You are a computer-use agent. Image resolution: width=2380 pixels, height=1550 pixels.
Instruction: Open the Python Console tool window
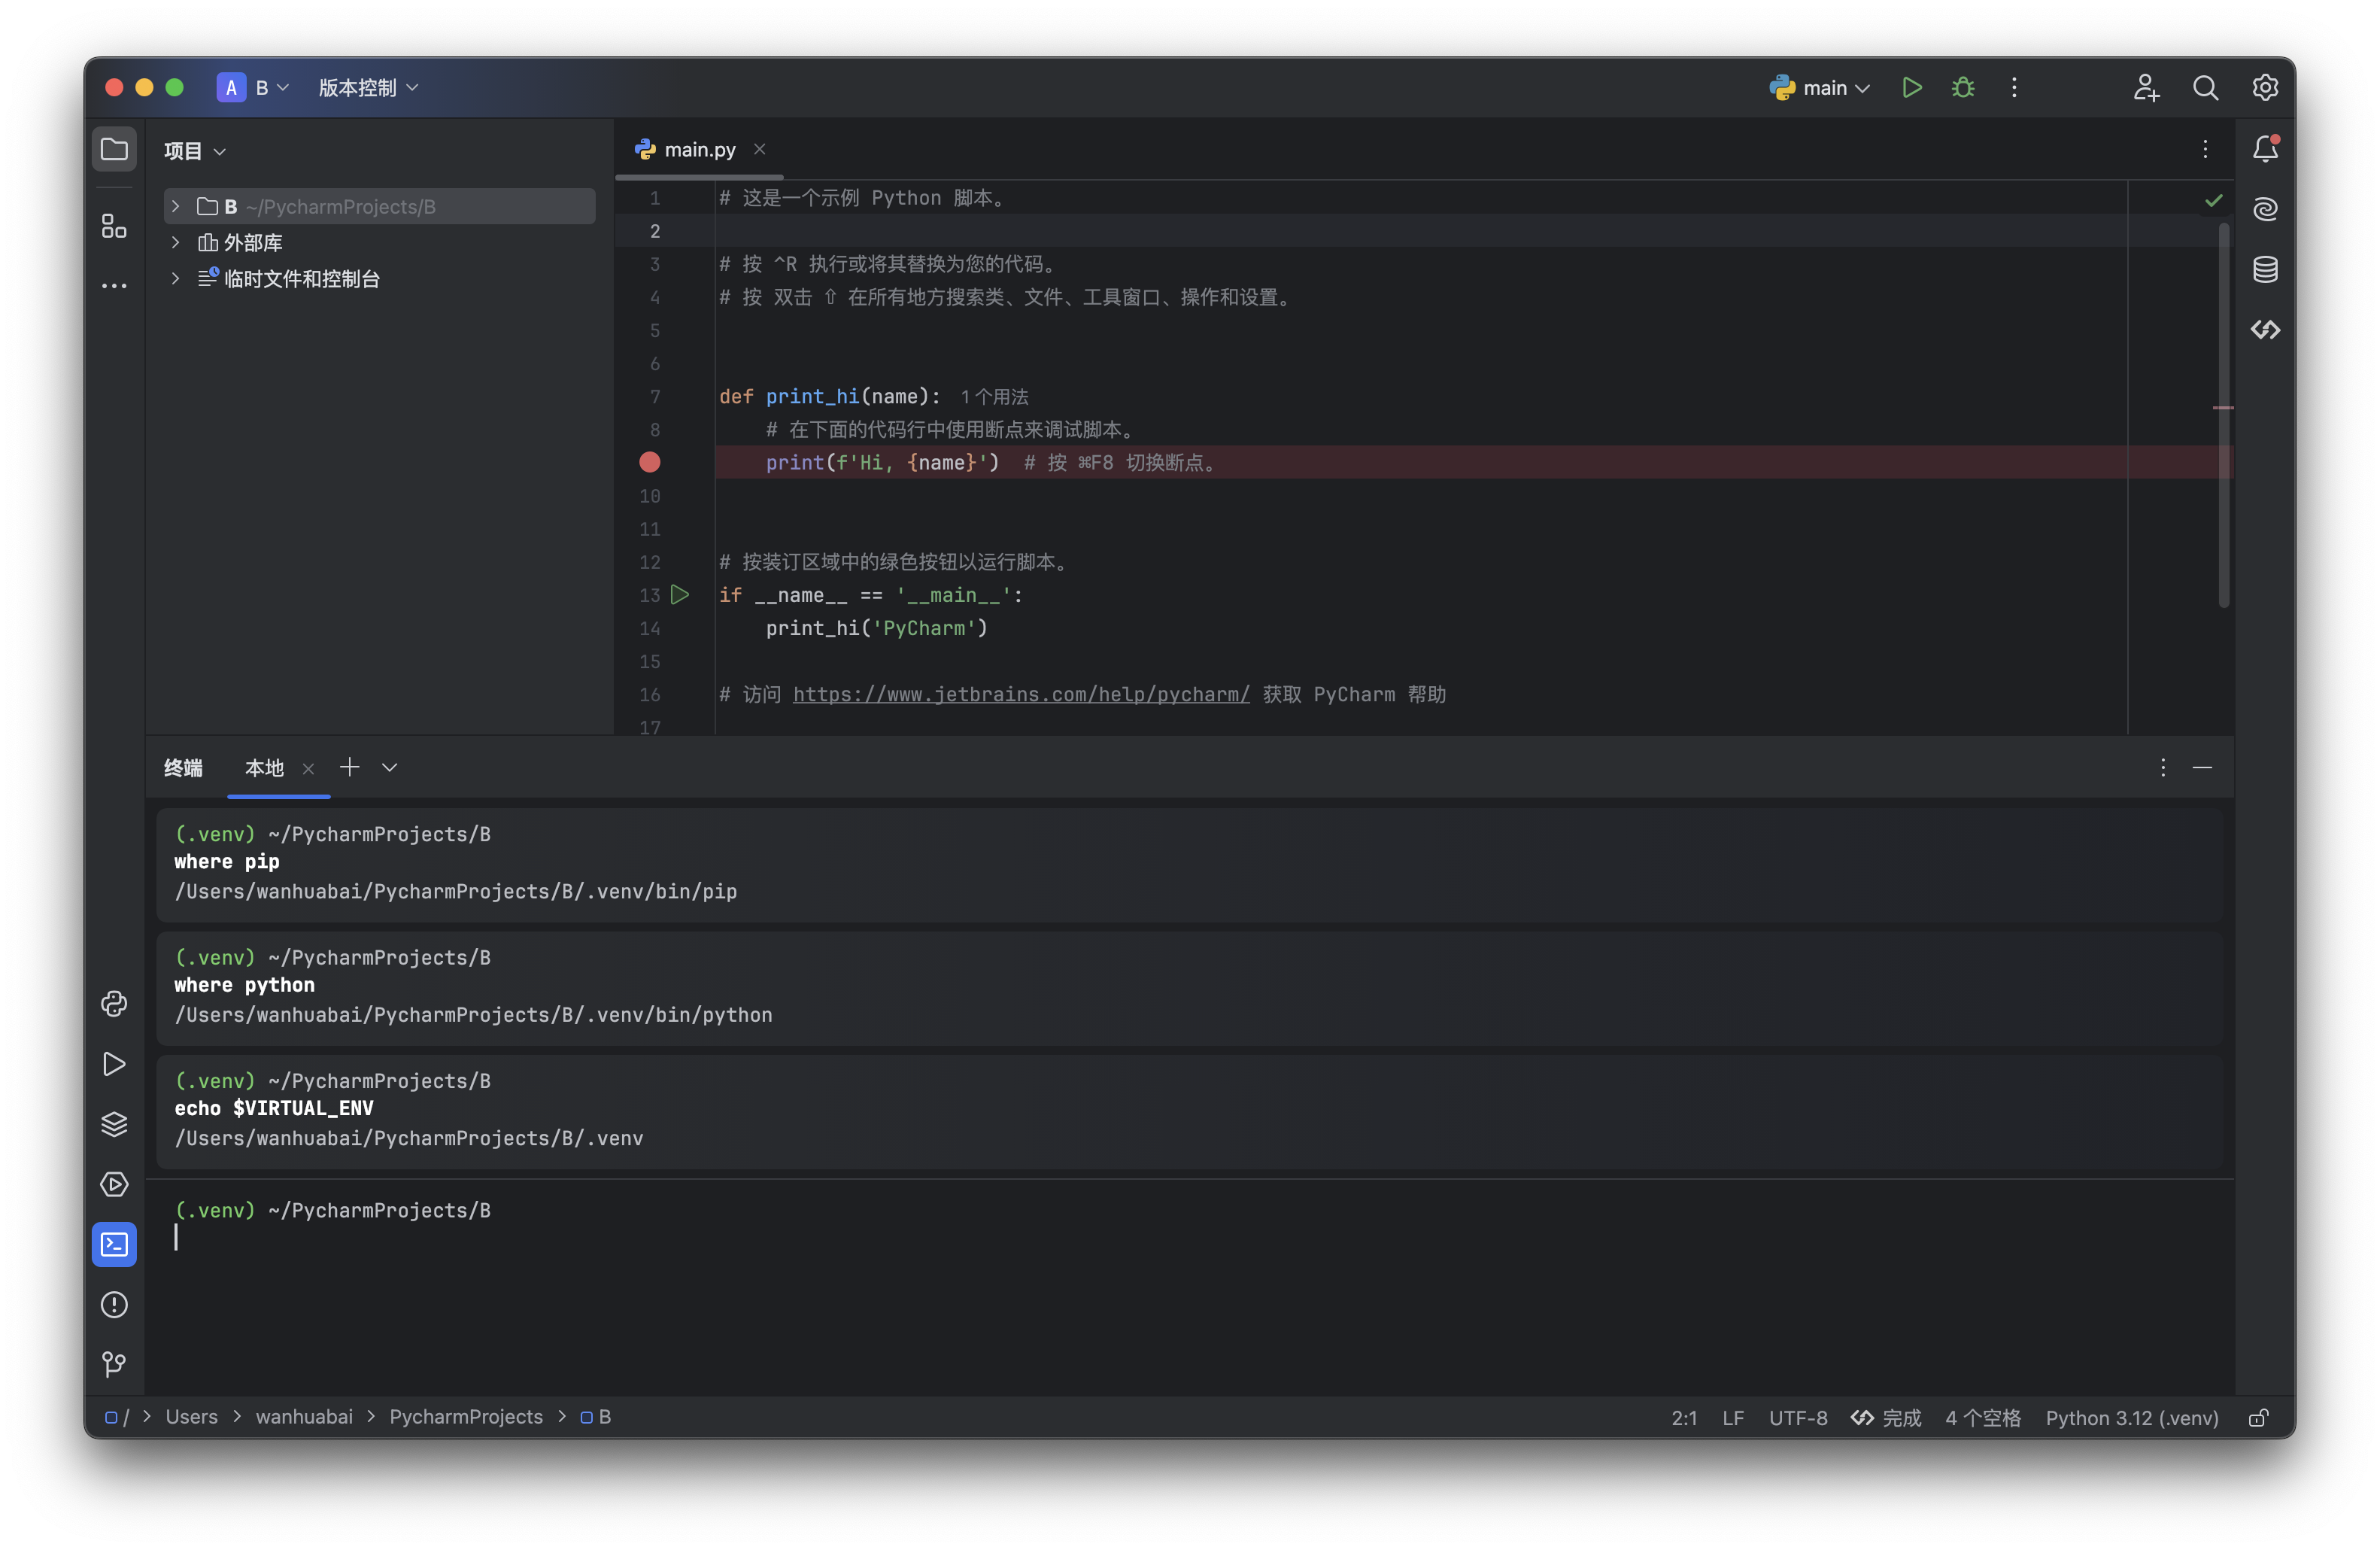pos(114,1004)
